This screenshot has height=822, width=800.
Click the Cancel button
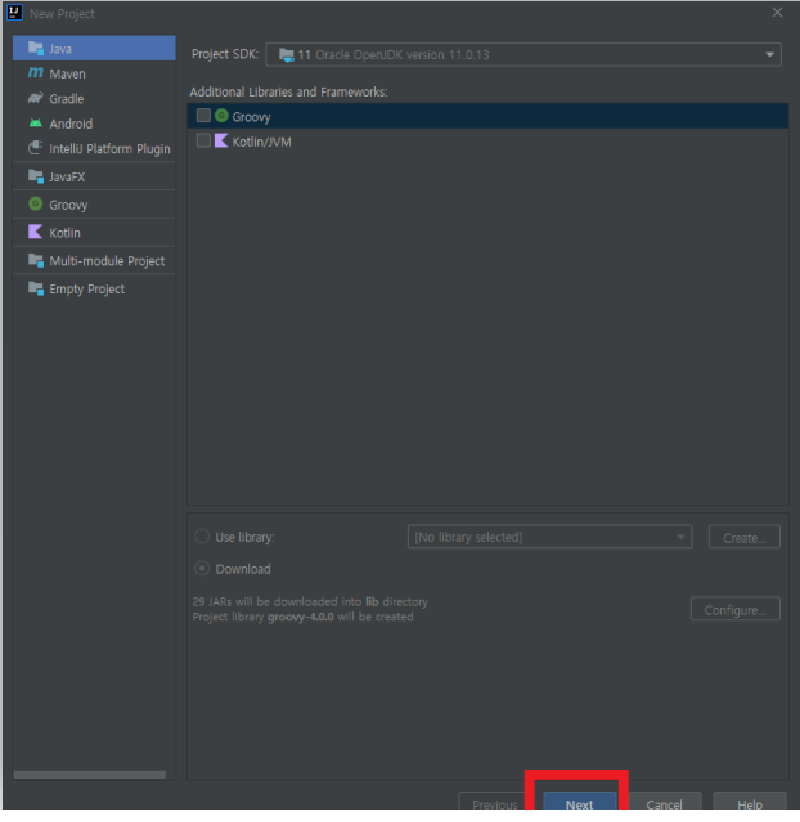tap(664, 803)
